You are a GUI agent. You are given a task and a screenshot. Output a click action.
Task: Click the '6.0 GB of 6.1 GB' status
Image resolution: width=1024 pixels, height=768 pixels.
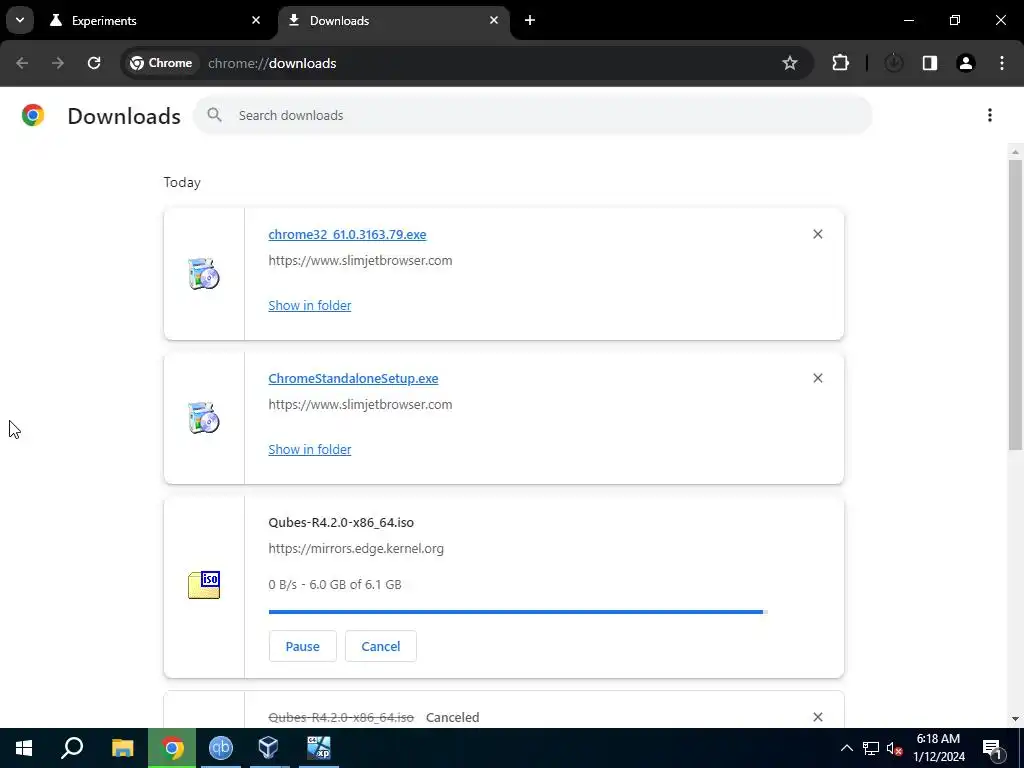point(355,584)
